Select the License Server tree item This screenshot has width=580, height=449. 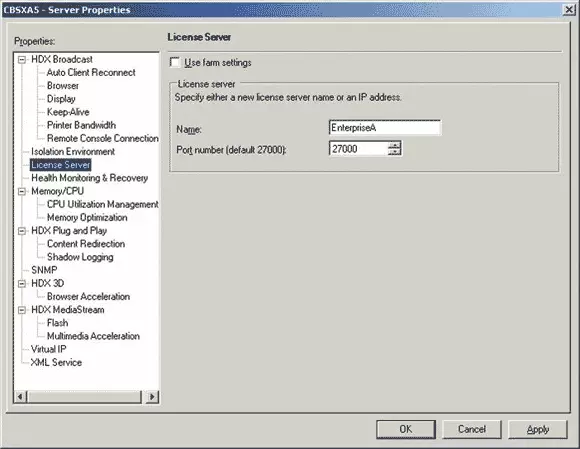61,165
